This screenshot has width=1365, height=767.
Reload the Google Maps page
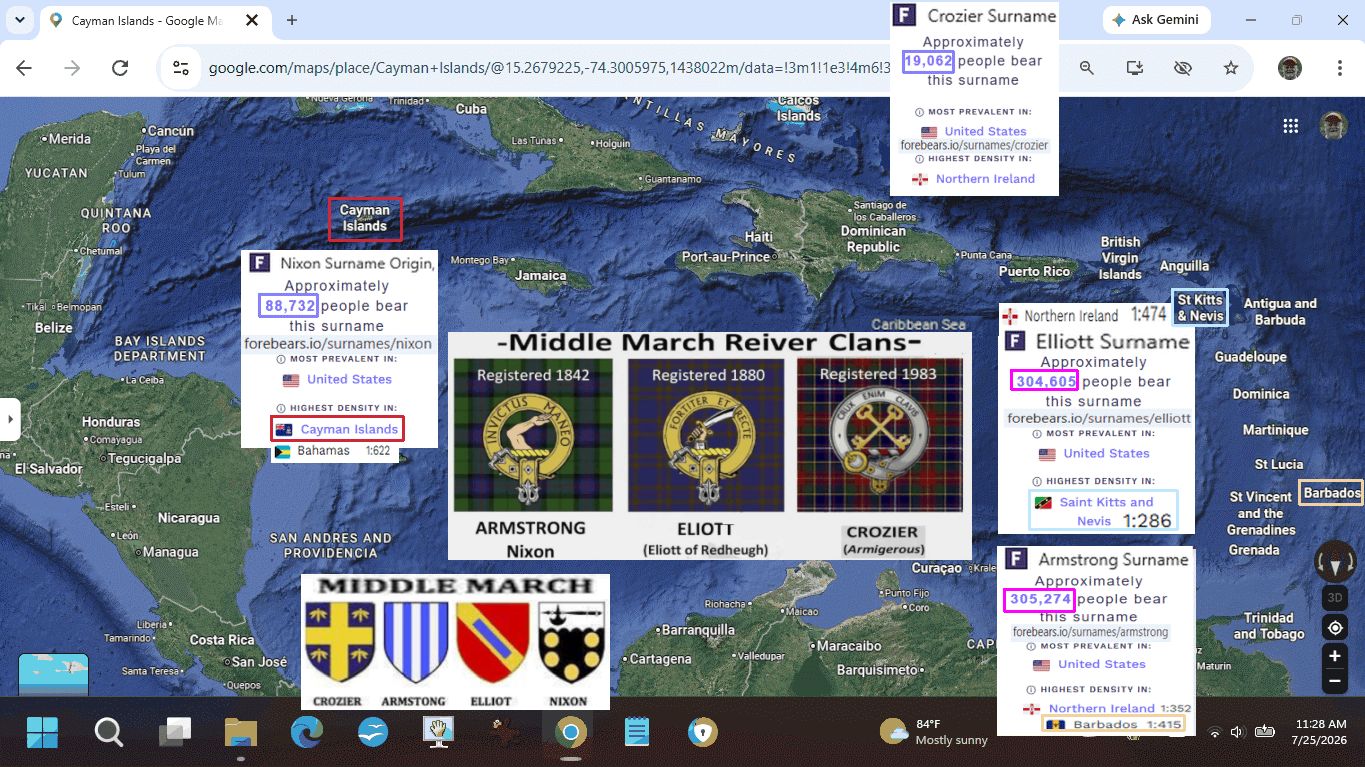[120, 68]
